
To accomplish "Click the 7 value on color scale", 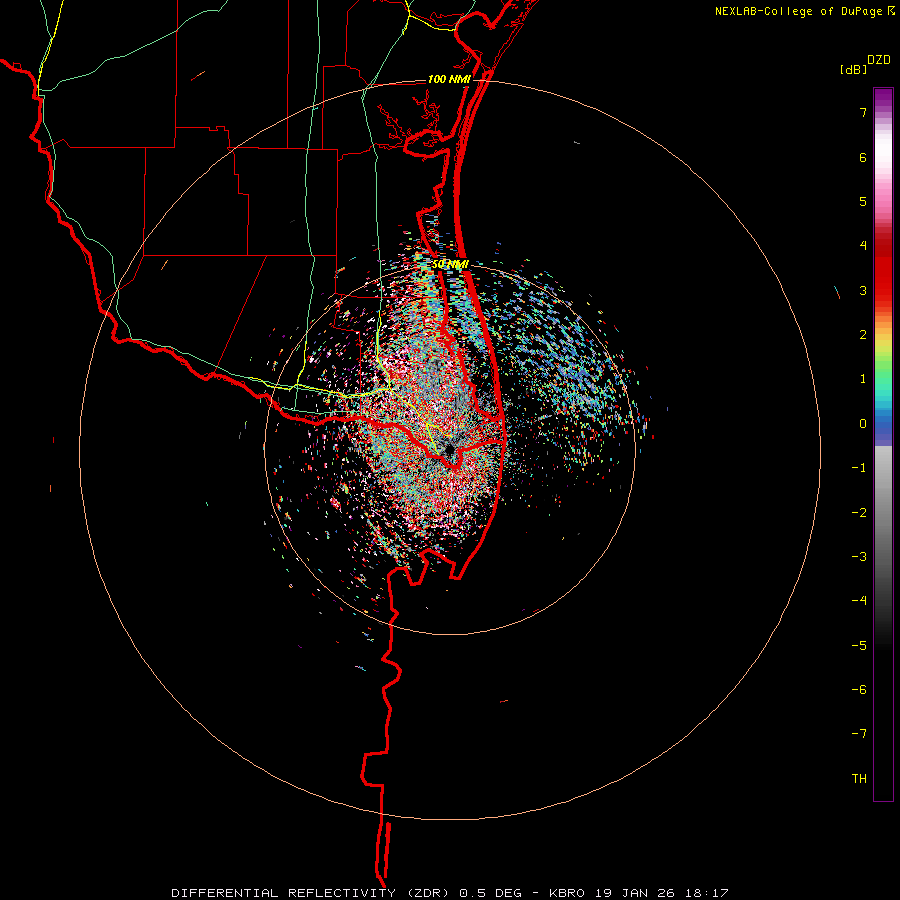I will (x=863, y=112).
